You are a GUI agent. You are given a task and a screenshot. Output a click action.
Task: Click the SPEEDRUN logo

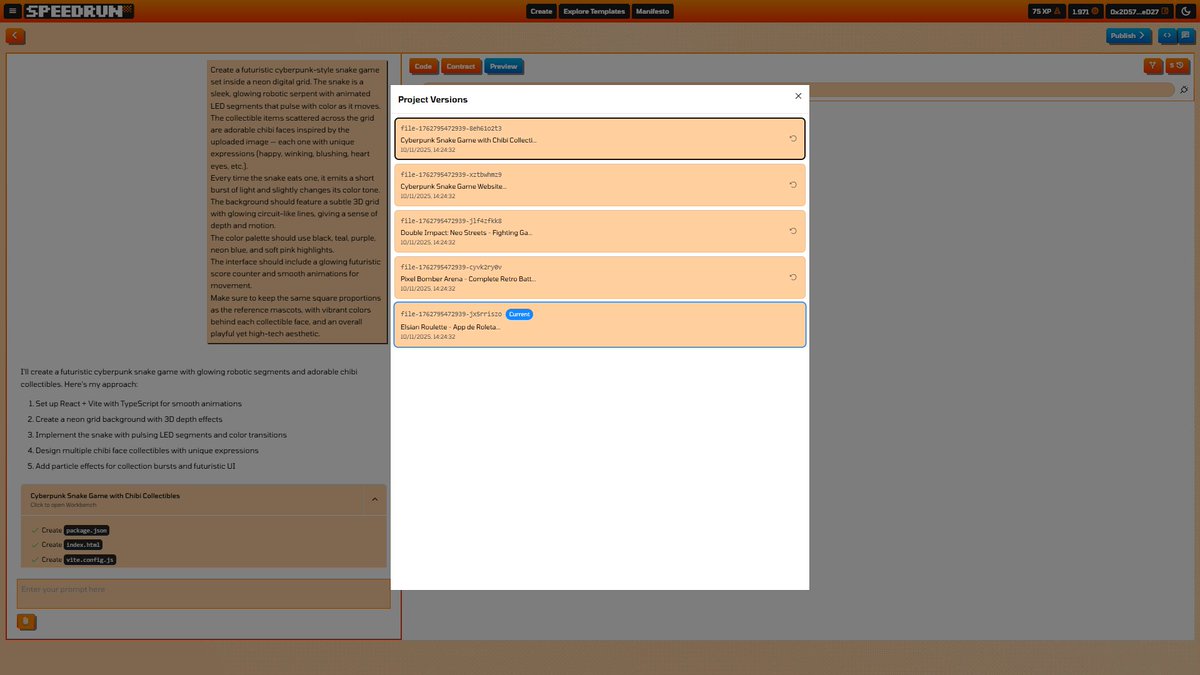pyautogui.click(x=78, y=11)
